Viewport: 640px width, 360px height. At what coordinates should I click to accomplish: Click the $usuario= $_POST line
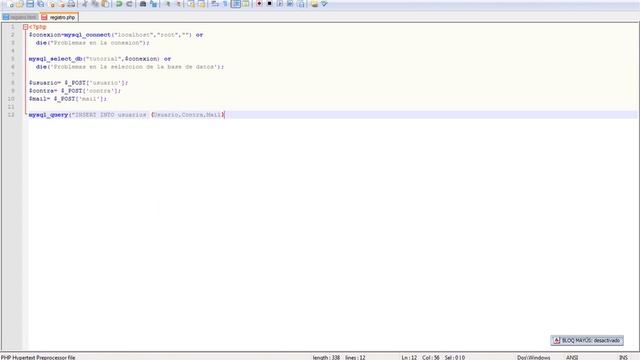point(78,83)
